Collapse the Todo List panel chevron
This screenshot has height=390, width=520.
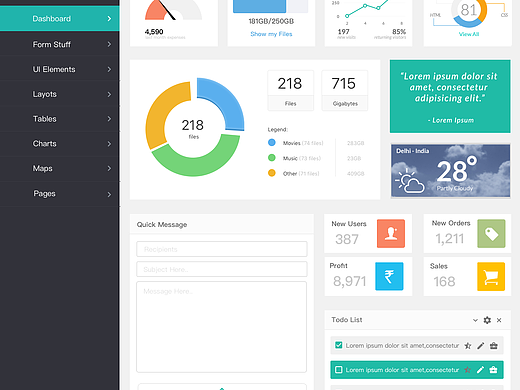[475, 320]
